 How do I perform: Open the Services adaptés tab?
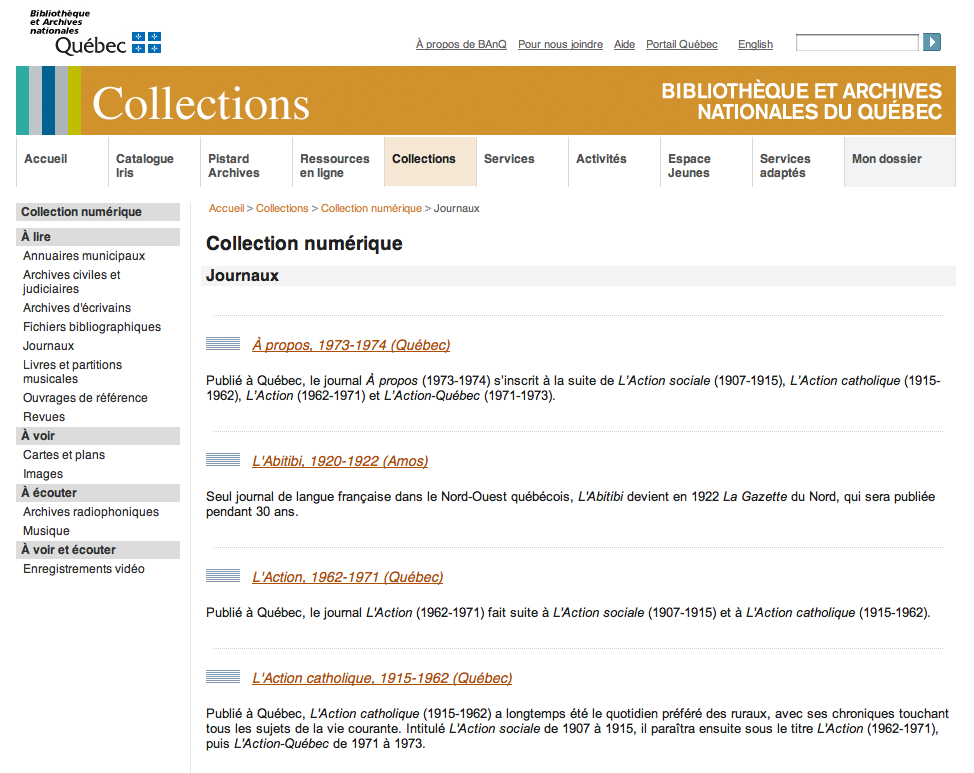tap(798, 162)
